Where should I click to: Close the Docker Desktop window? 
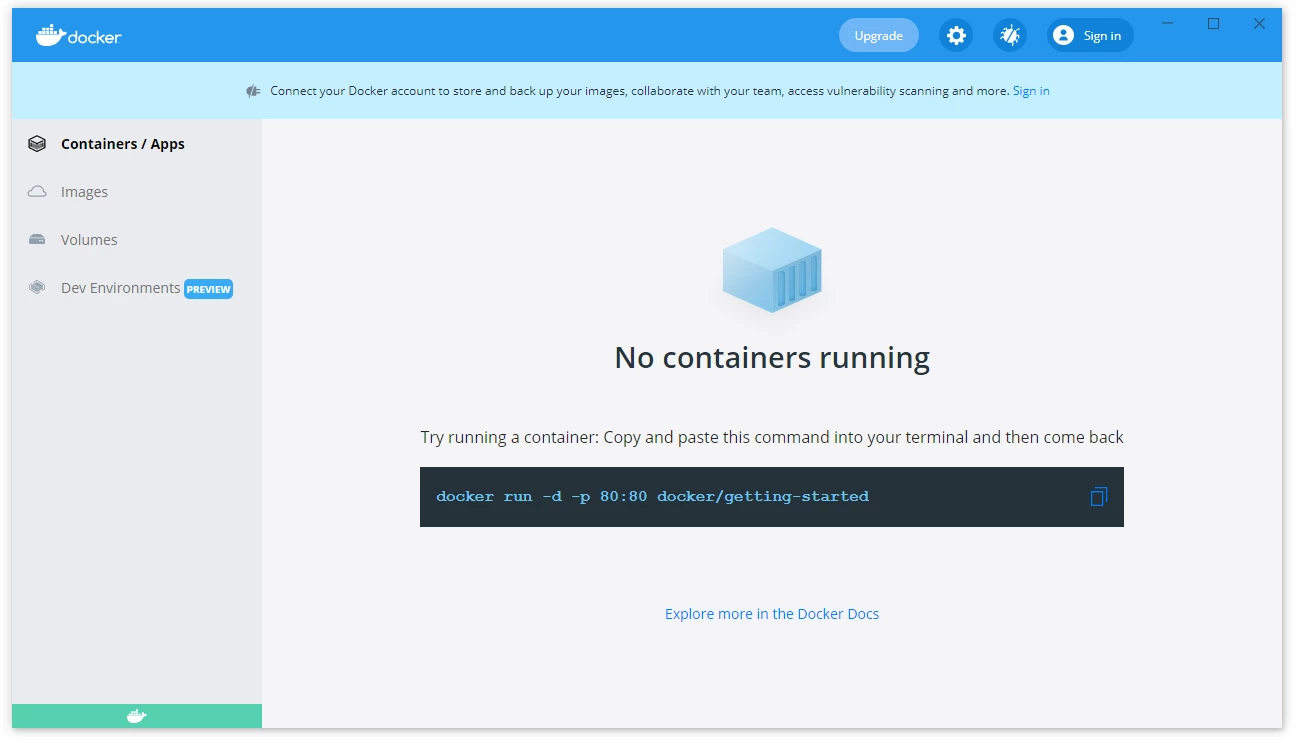pos(1259,24)
